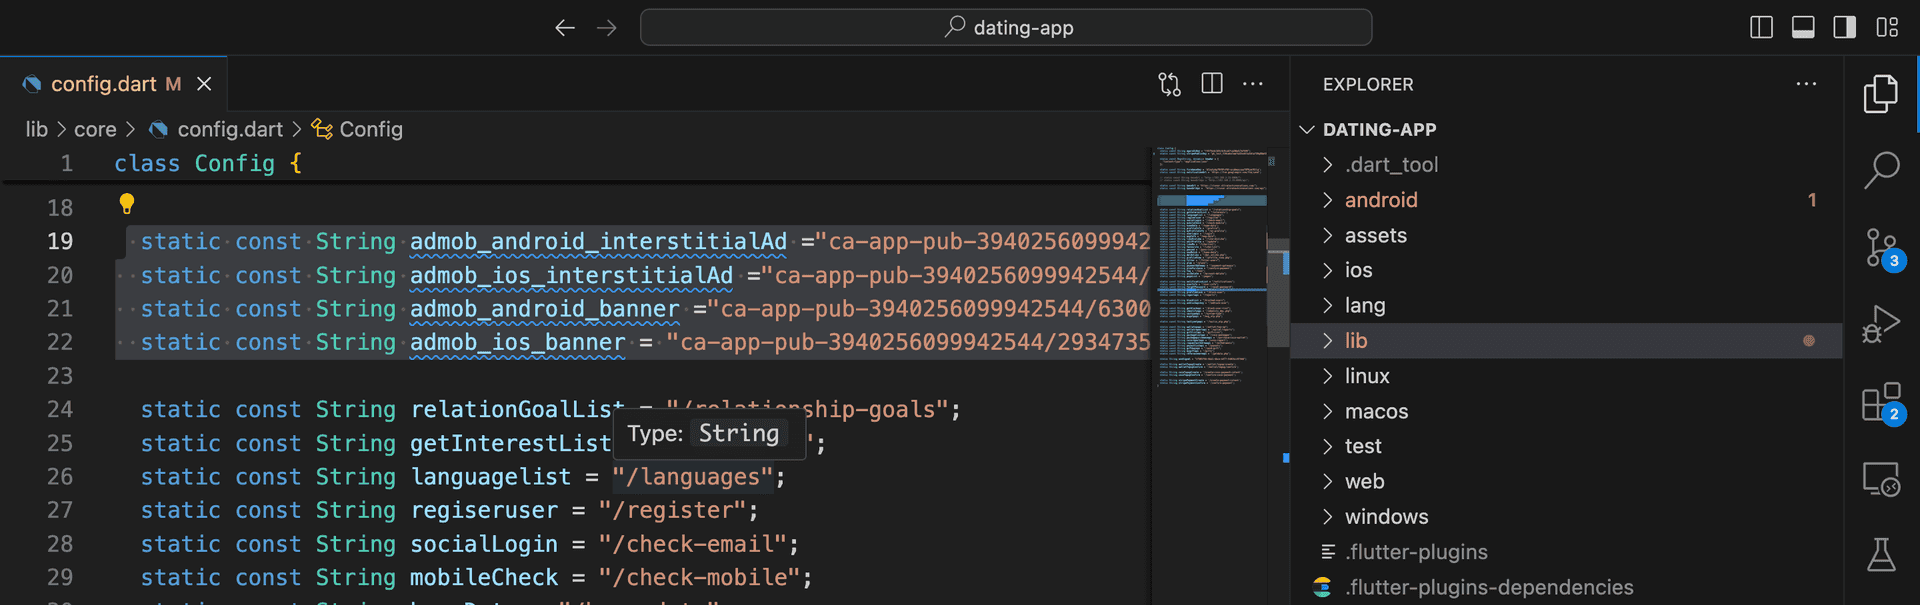The image size is (1920, 605).
Task: Click admob_ios_banner variable name
Action: 517,342
